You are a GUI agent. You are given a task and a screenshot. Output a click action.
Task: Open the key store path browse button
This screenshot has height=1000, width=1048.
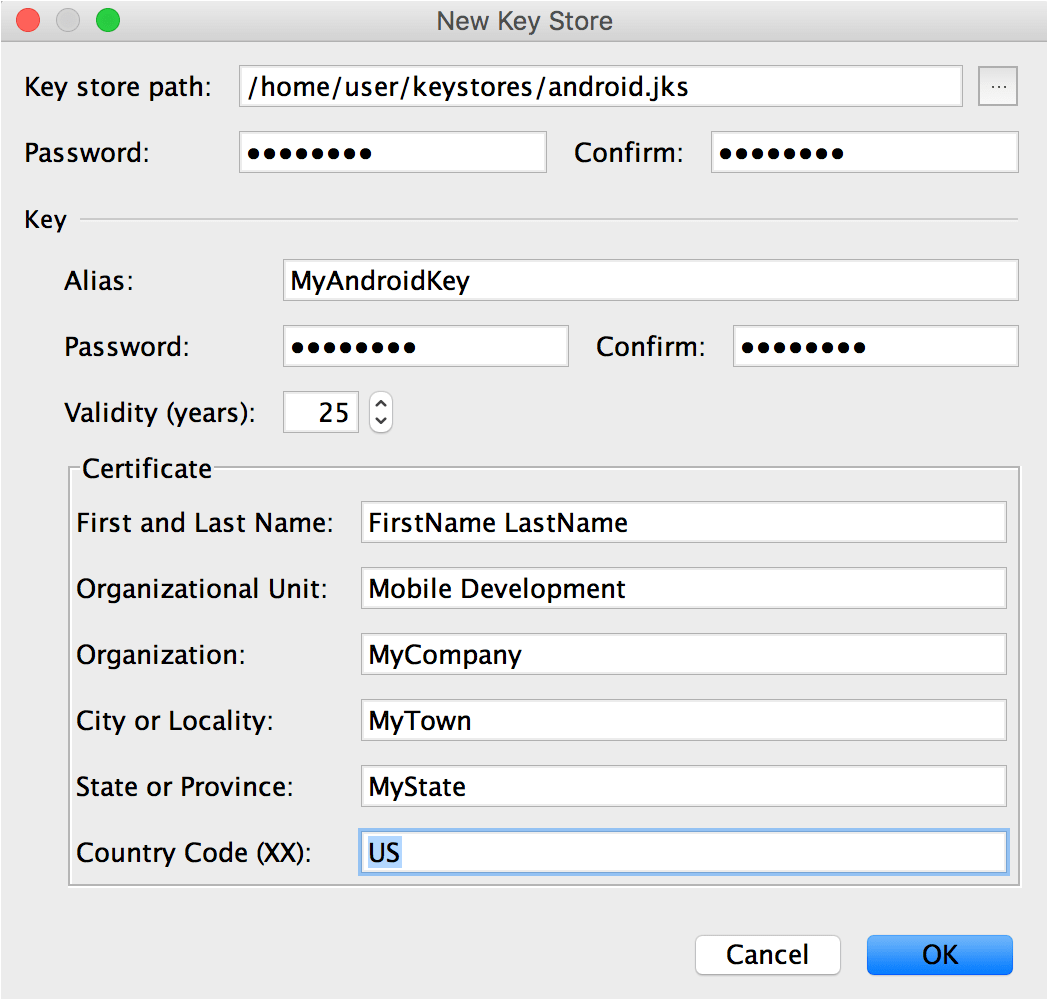pyautogui.click(x=997, y=86)
